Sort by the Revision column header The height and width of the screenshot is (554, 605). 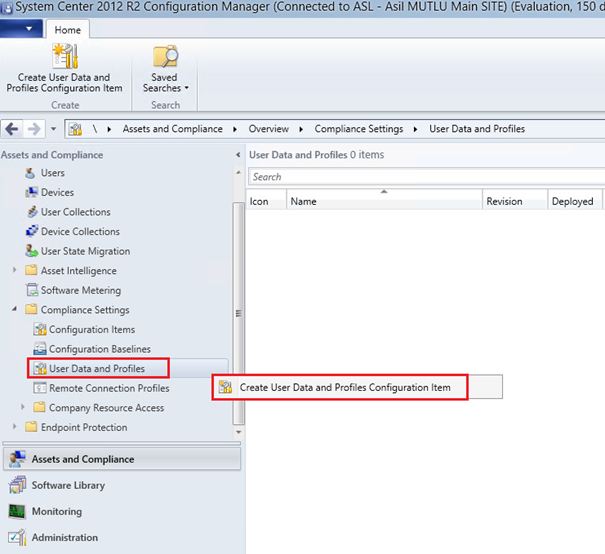tap(515, 201)
